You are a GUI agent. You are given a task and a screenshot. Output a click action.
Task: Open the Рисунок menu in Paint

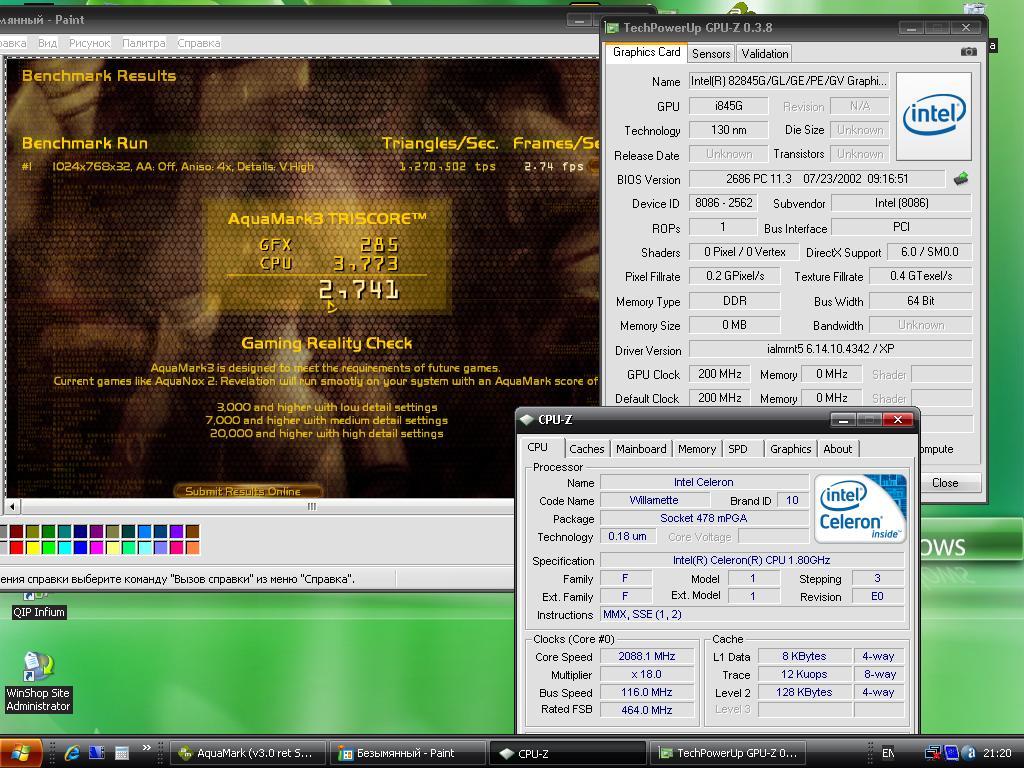pos(89,43)
